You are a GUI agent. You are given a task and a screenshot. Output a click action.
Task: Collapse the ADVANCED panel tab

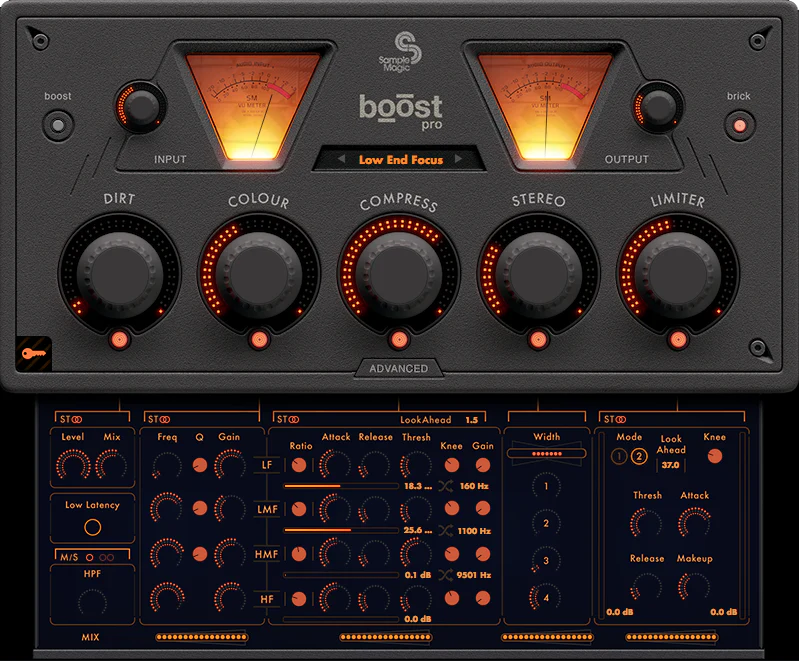[398, 368]
